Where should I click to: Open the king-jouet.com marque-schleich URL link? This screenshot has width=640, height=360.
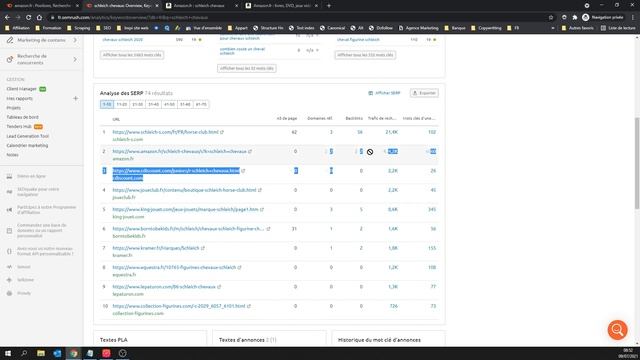point(185,209)
